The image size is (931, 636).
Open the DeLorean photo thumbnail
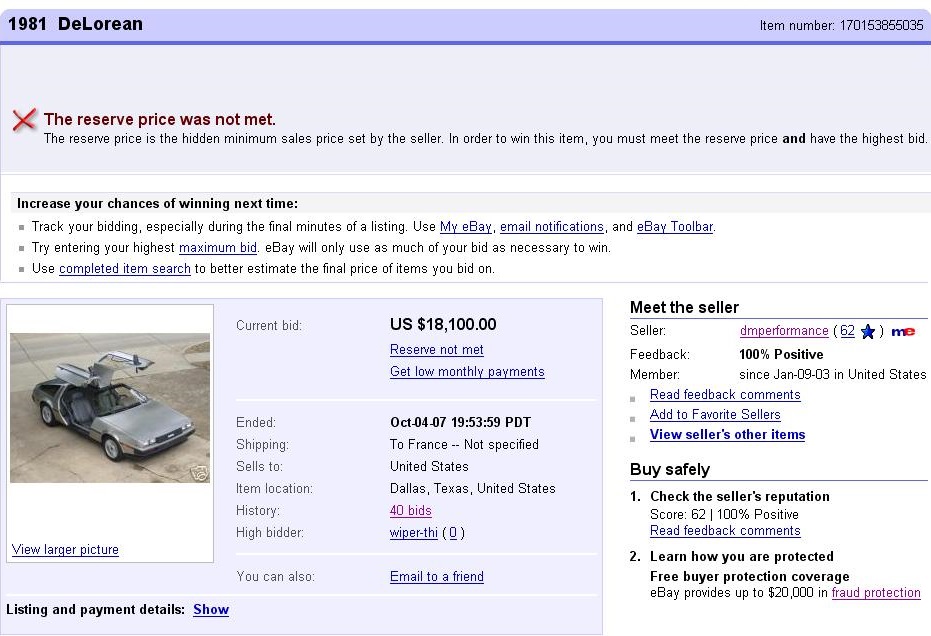[x=110, y=408]
